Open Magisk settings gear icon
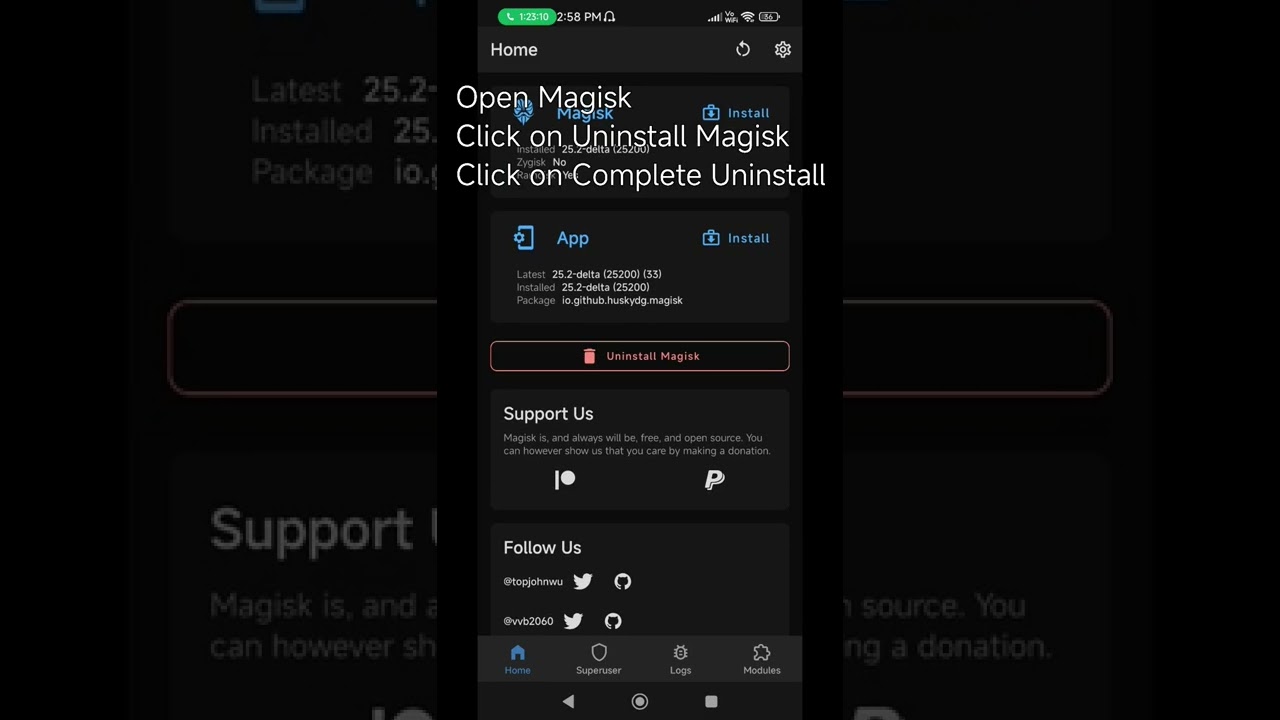The width and height of the screenshot is (1280, 720). (783, 49)
